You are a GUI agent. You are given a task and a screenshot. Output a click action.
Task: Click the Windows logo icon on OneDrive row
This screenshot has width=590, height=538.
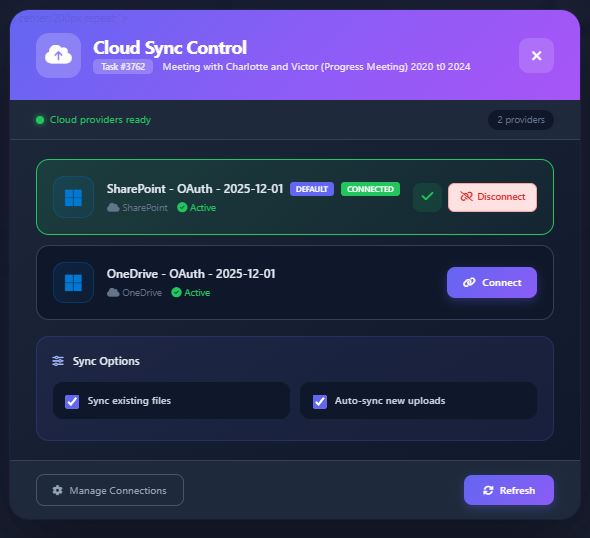(x=73, y=283)
